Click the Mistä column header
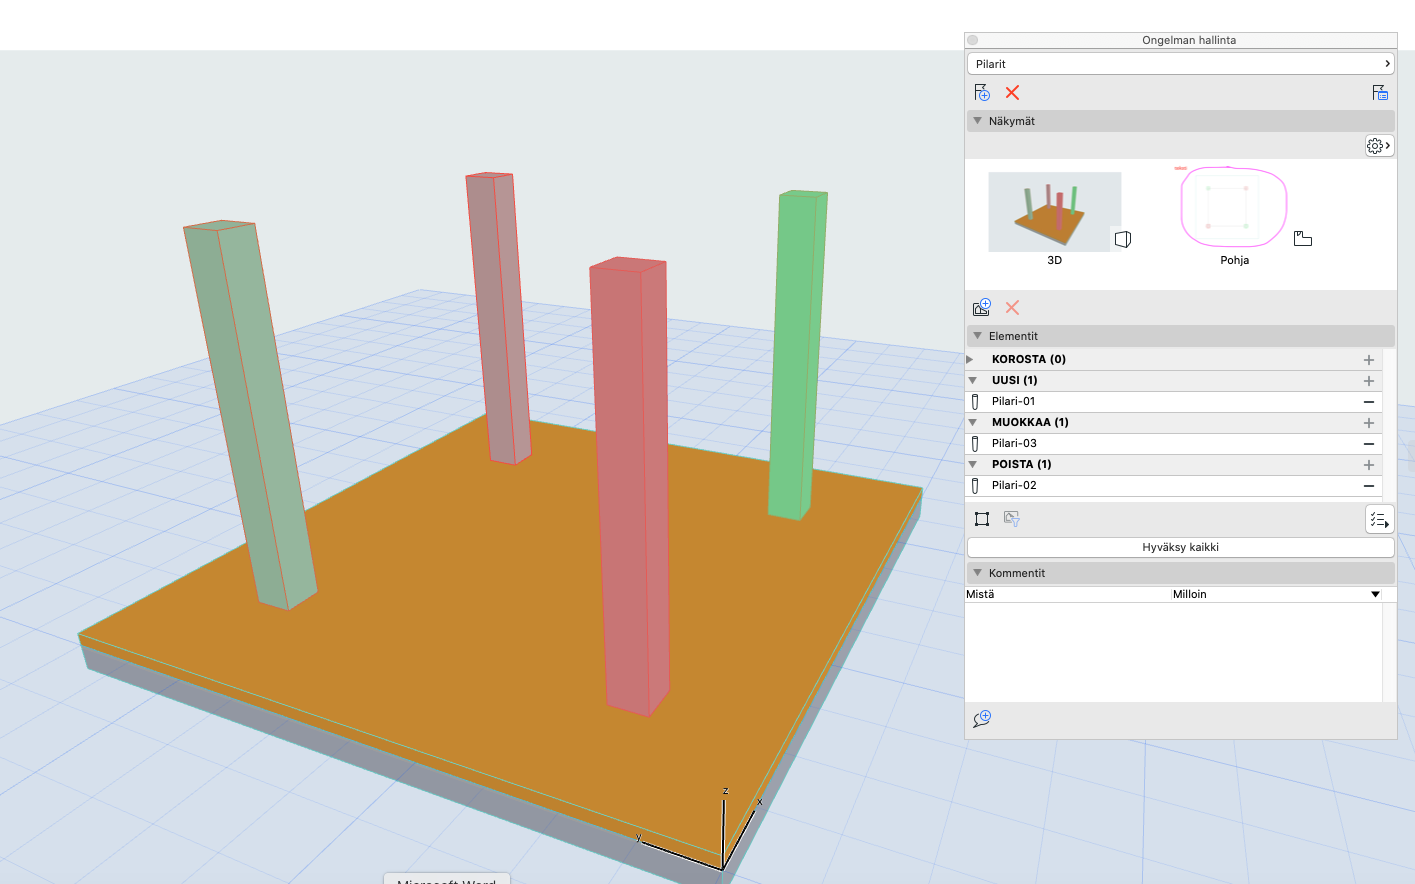 (1068, 594)
